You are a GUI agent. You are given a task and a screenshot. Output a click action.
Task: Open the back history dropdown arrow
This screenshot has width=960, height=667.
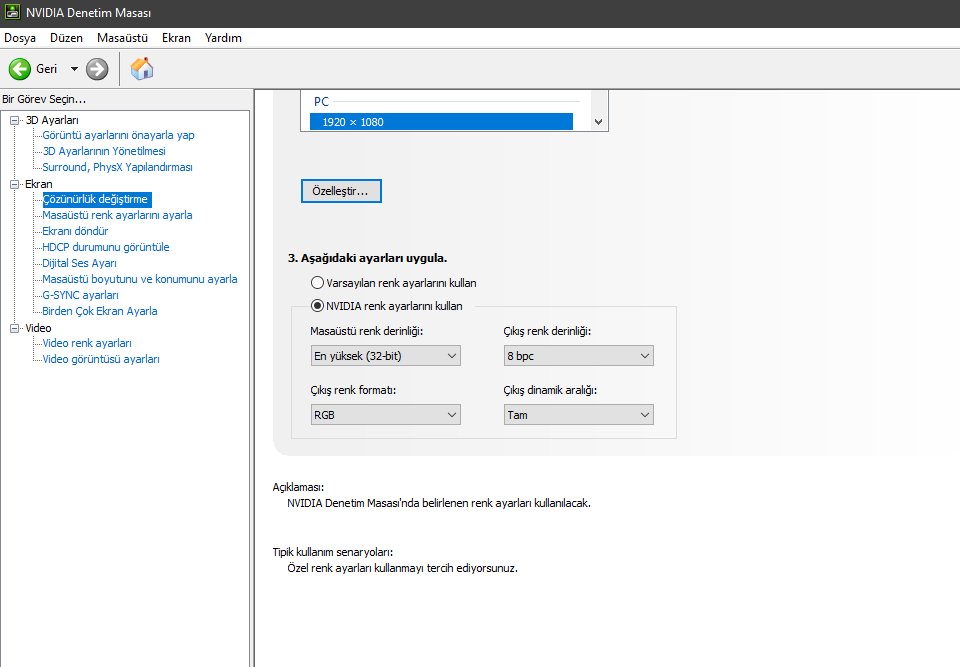click(x=74, y=69)
